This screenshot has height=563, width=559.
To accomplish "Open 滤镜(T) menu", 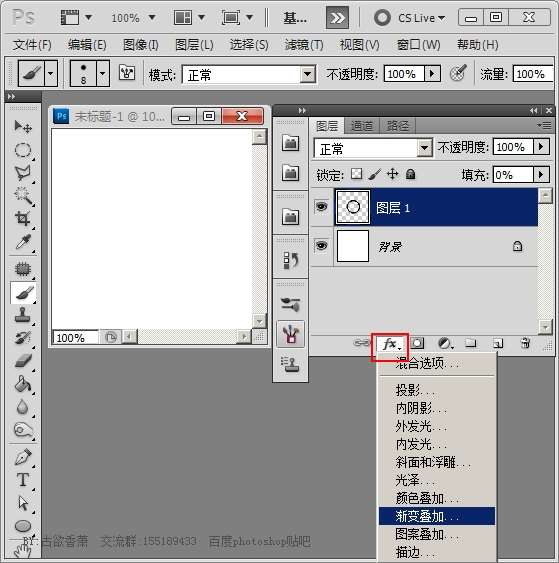I will [x=304, y=45].
